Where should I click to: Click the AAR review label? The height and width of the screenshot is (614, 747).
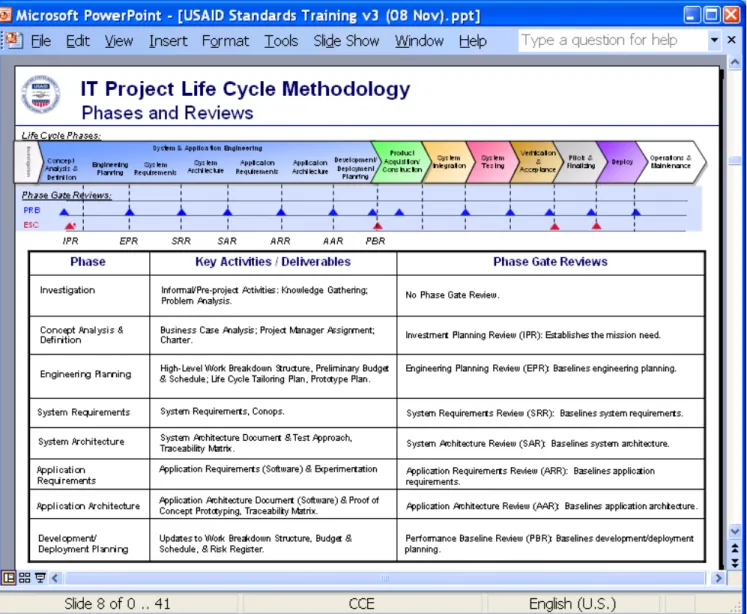tap(333, 241)
